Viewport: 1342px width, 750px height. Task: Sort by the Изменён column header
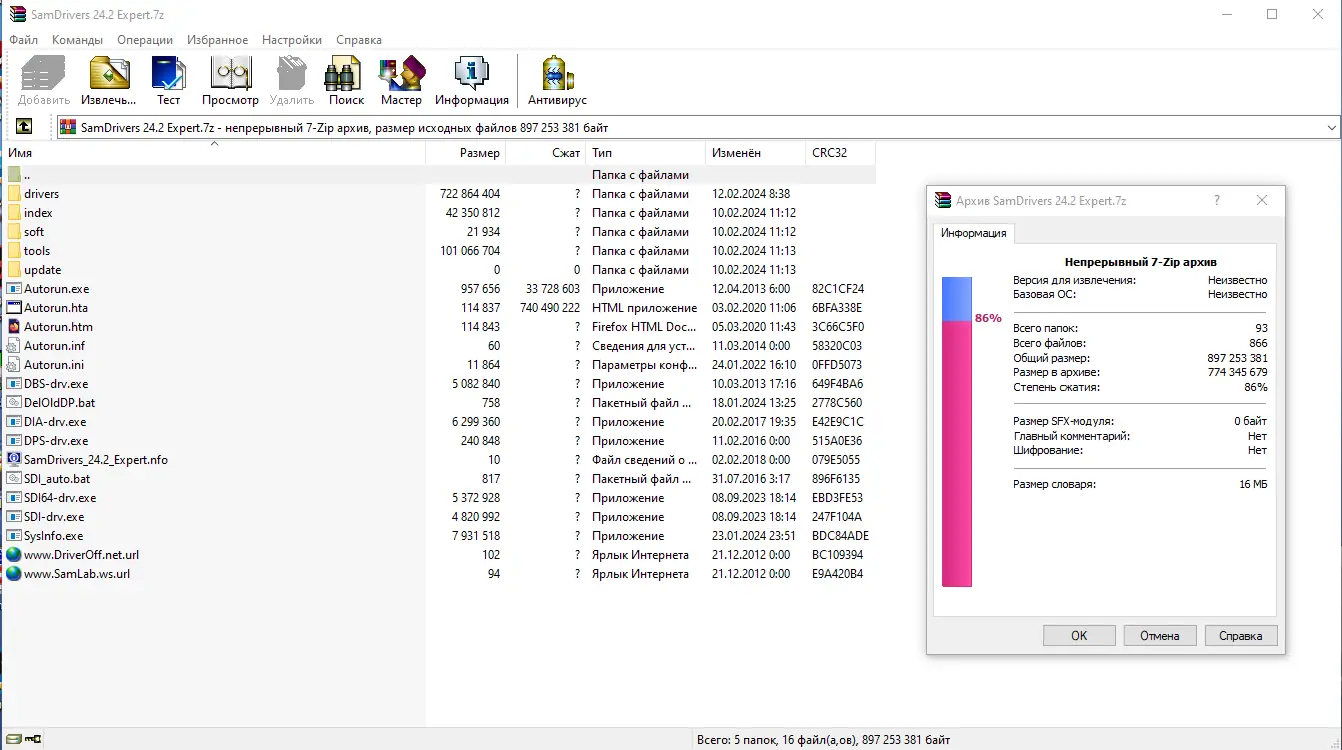click(756, 153)
